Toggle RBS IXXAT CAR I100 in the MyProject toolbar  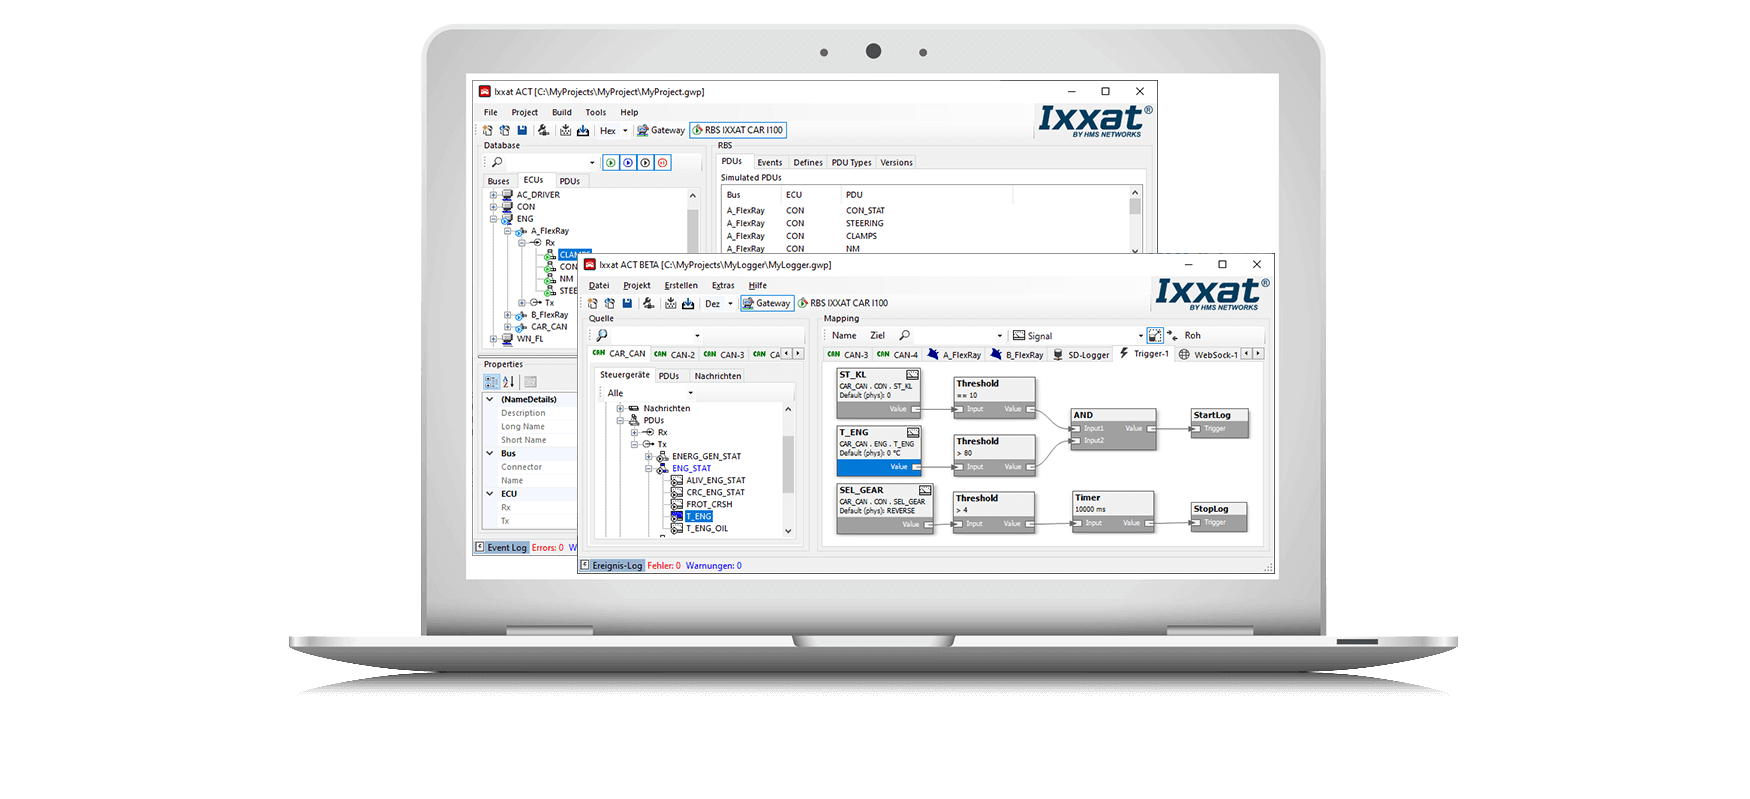738,130
